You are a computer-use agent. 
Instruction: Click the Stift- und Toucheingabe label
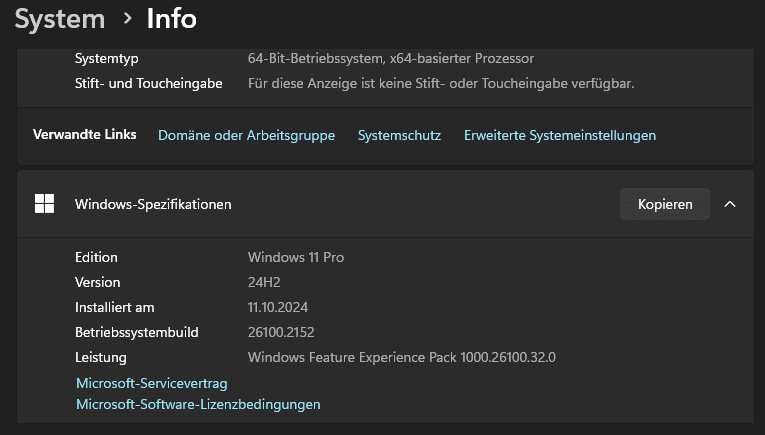tap(148, 83)
